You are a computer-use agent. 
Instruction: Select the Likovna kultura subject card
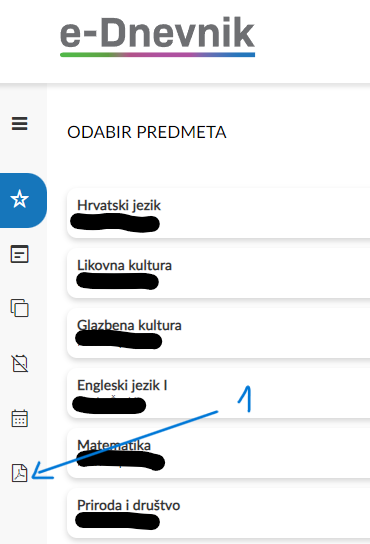point(218,273)
